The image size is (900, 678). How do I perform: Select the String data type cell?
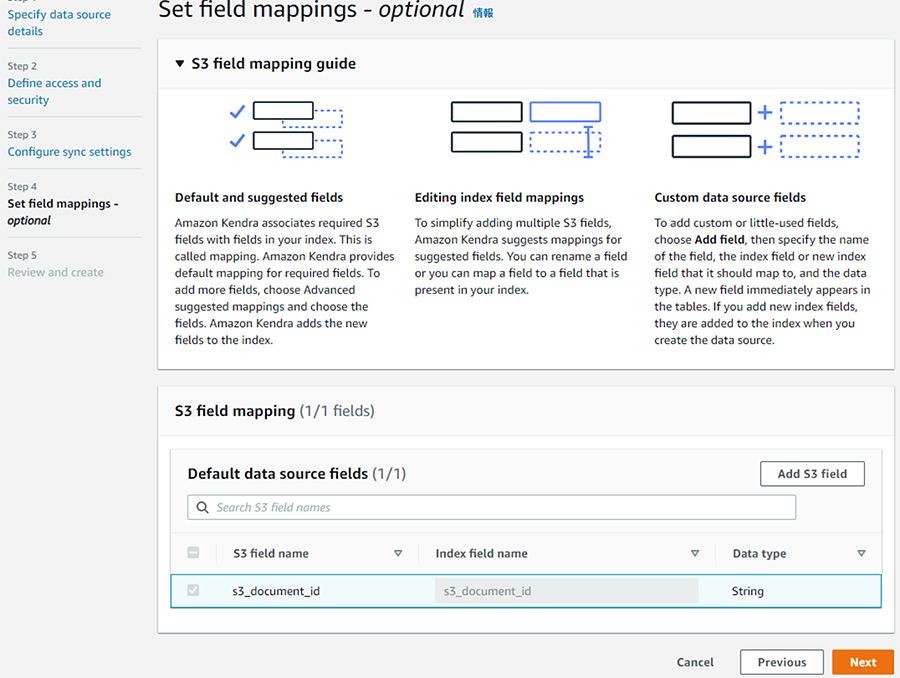pyautogui.click(x=747, y=591)
